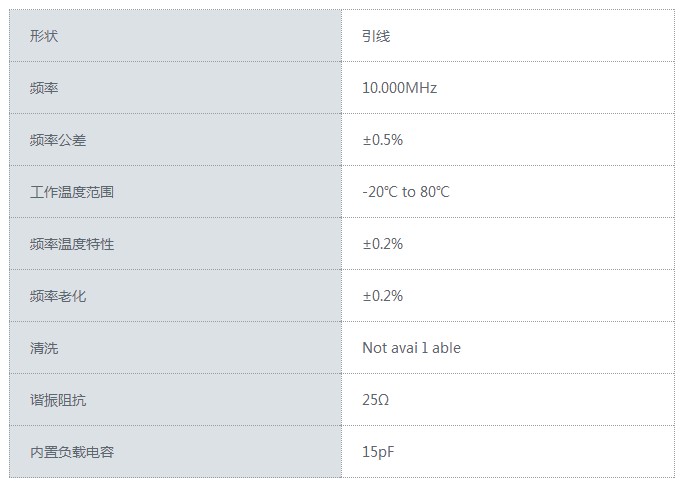
Task: Select the 15pF capacitance value
Action: pos(377,452)
